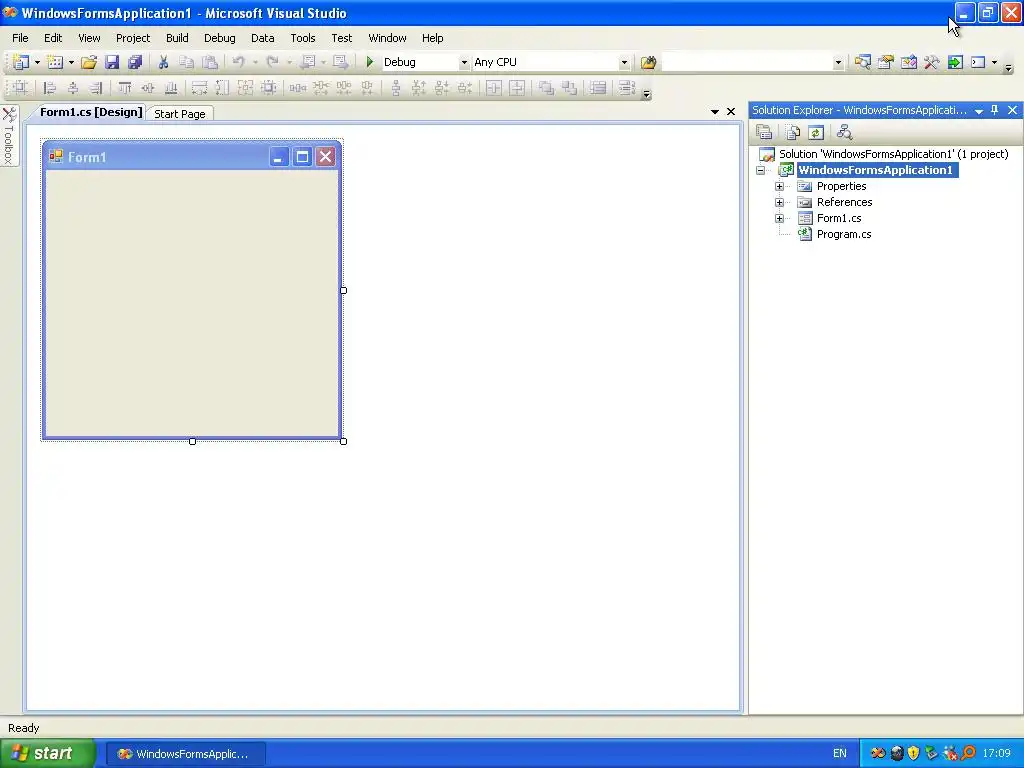Click the Copy icon in toolbar
The width and height of the screenshot is (1024, 768).
tap(187, 62)
